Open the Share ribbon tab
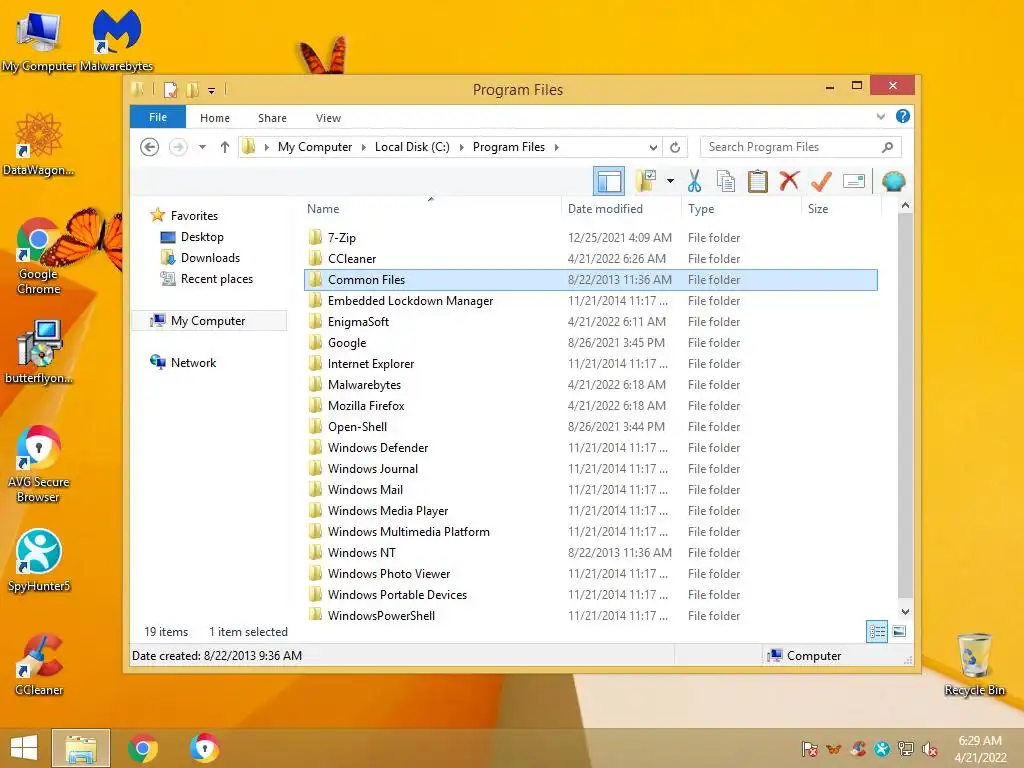 point(272,118)
